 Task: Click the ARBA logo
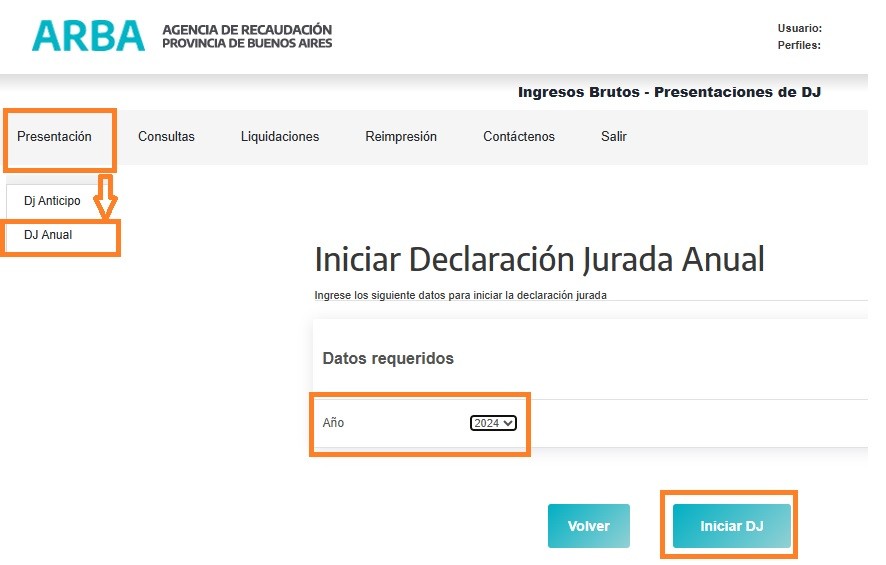click(88, 36)
